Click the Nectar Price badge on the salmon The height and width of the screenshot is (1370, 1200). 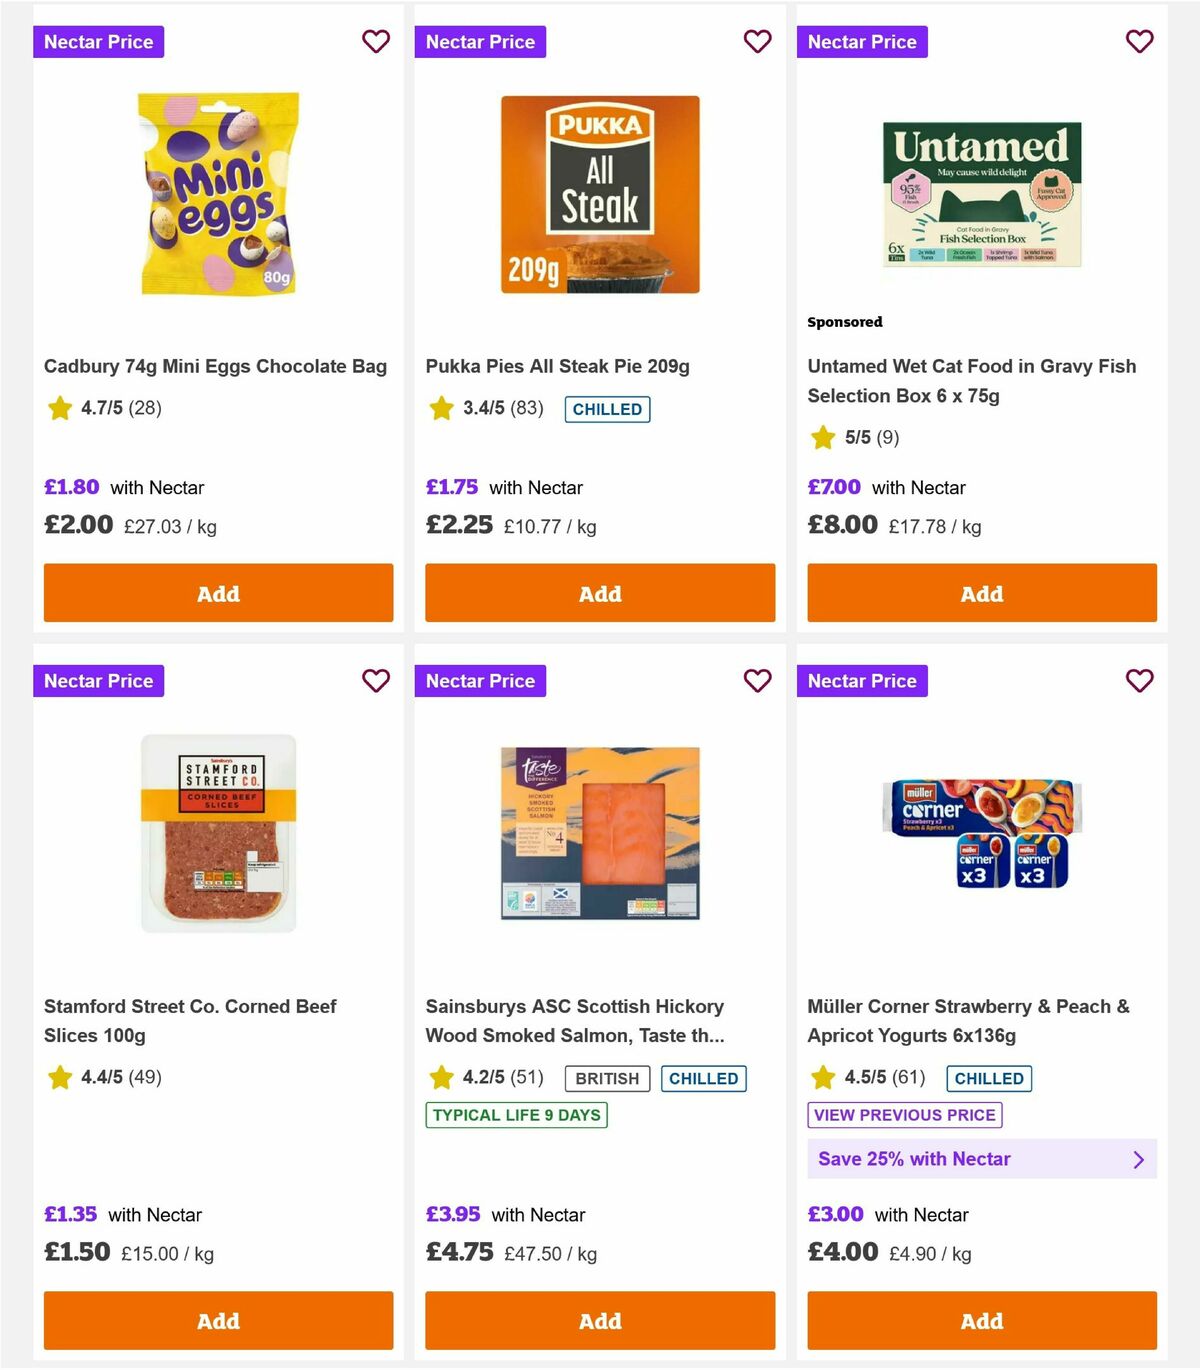pyautogui.click(x=480, y=681)
